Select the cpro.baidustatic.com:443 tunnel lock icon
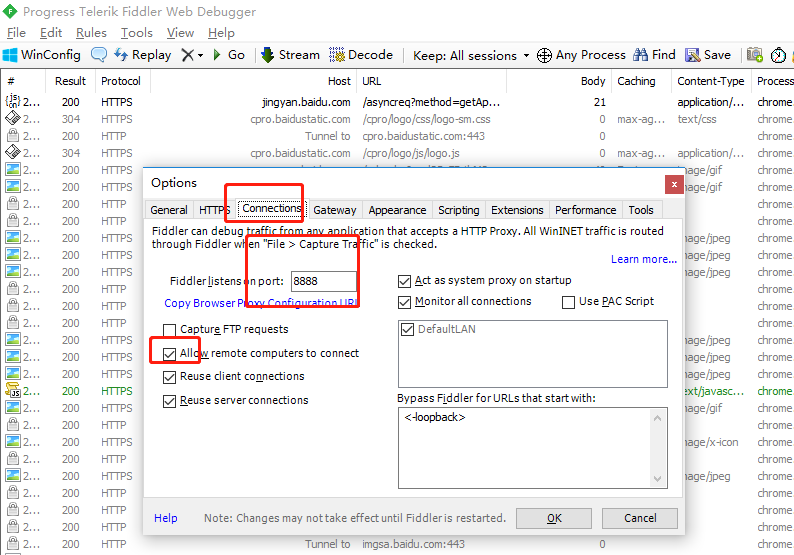 (x=13, y=136)
